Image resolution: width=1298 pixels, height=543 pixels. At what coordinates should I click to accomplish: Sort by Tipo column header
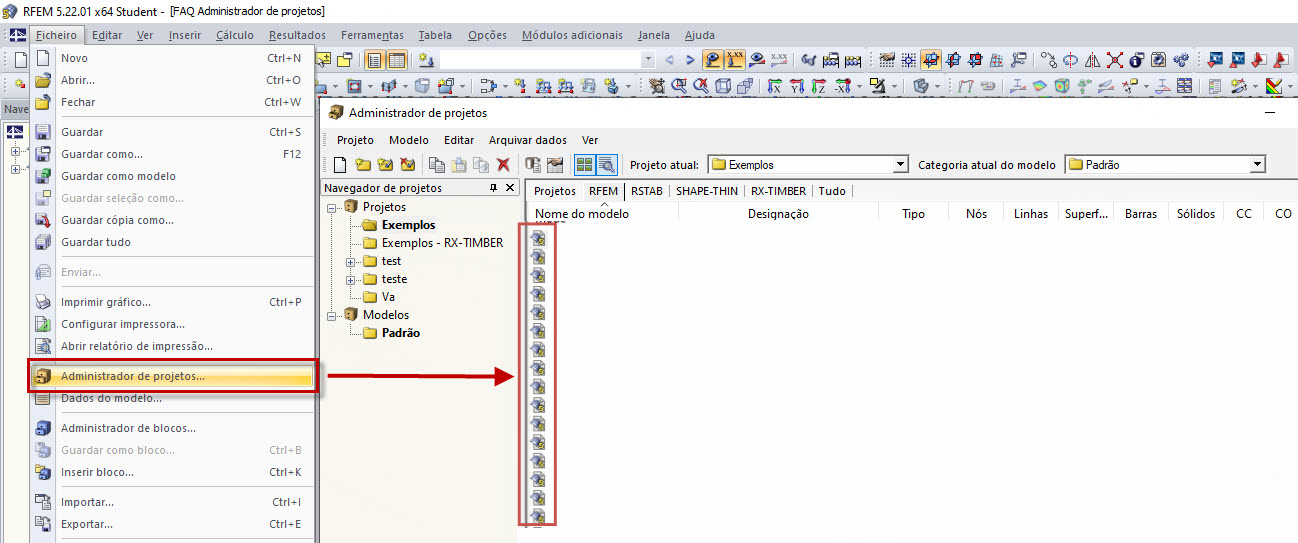click(913, 213)
